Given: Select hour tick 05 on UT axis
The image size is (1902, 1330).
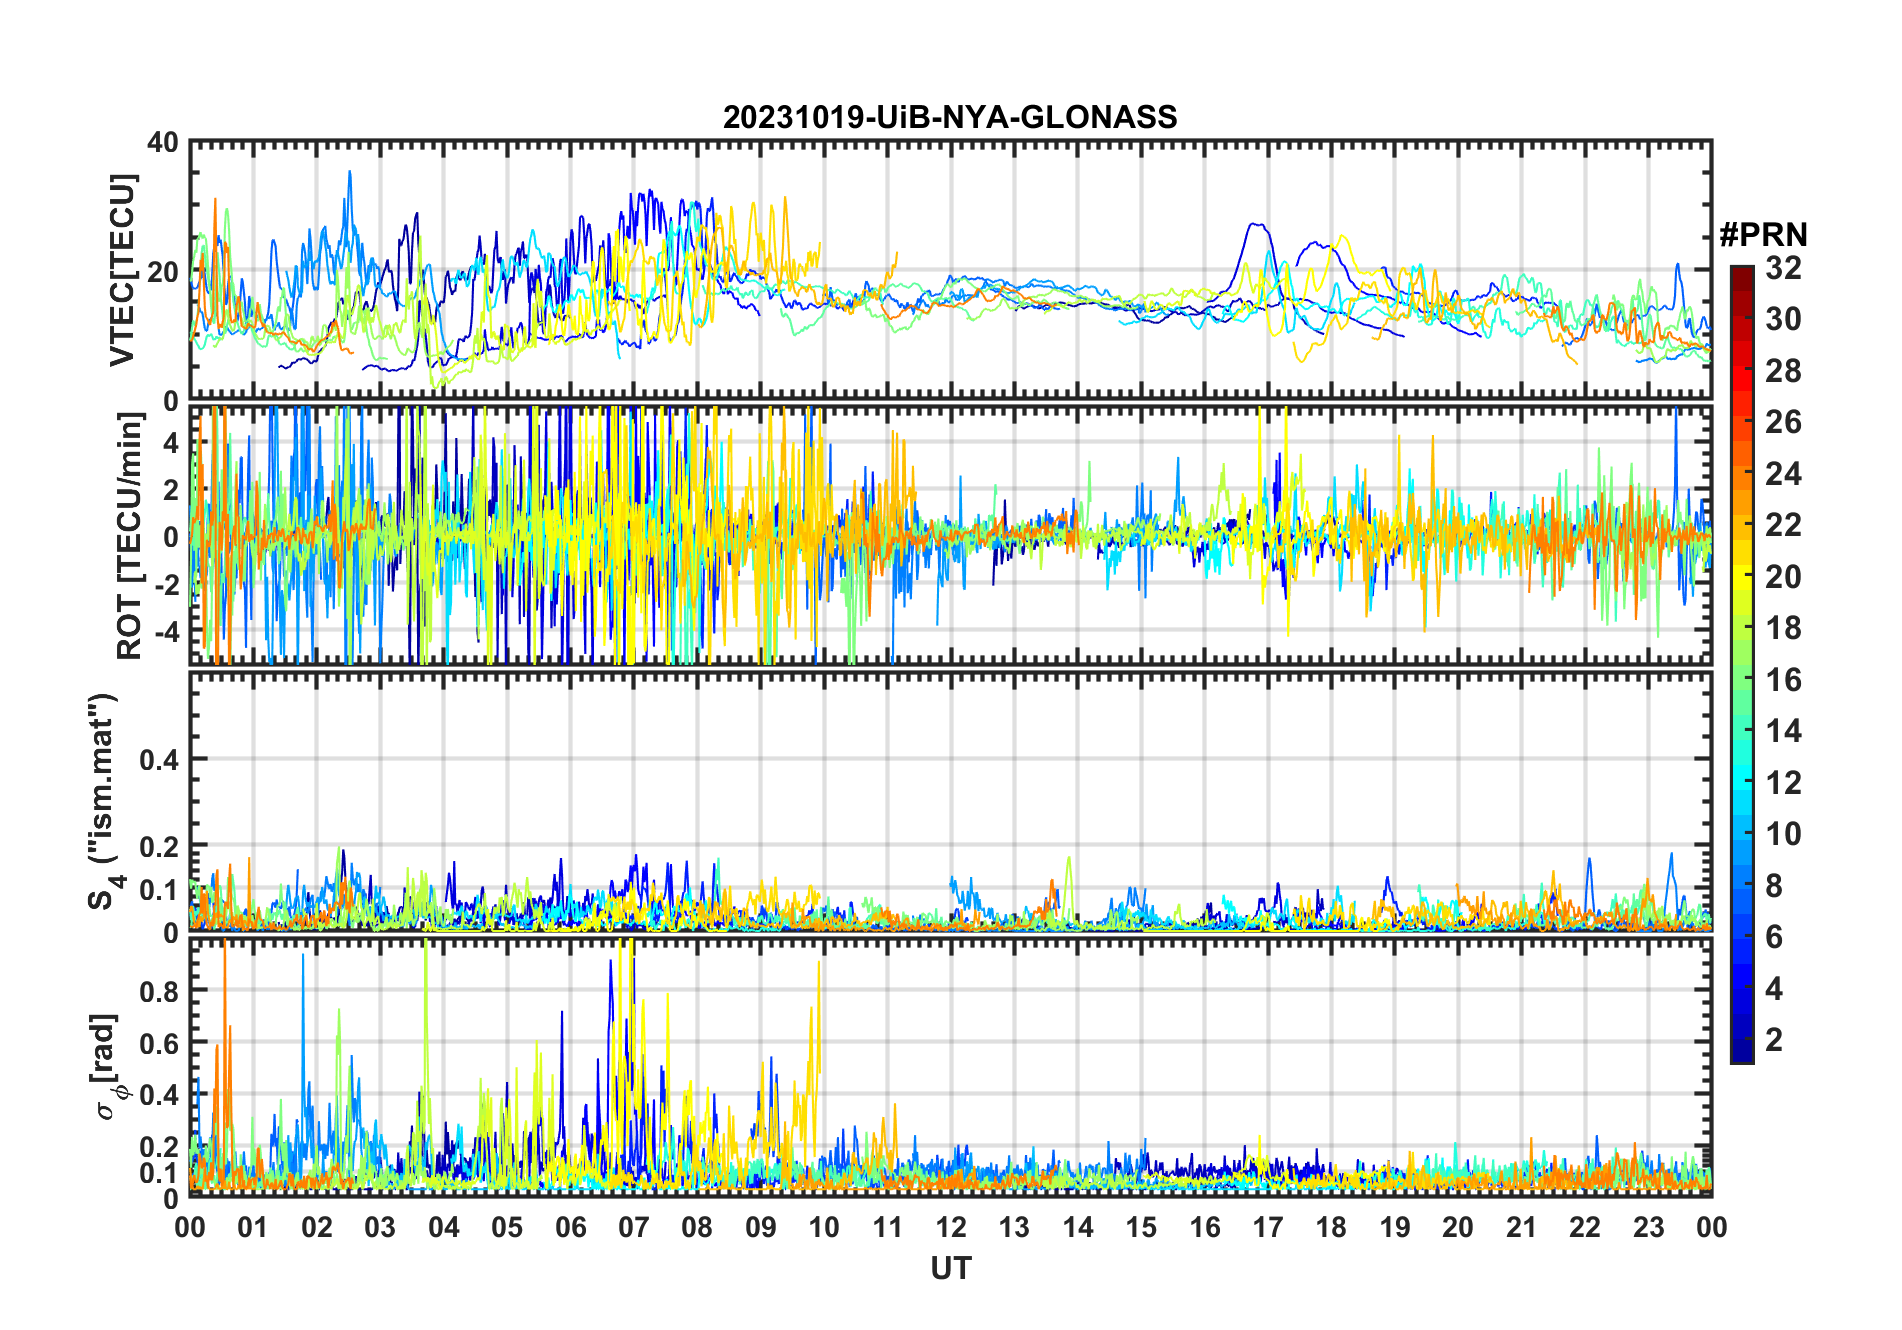Looking at the screenshot, I should pyautogui.click(x=507, y=1227).
